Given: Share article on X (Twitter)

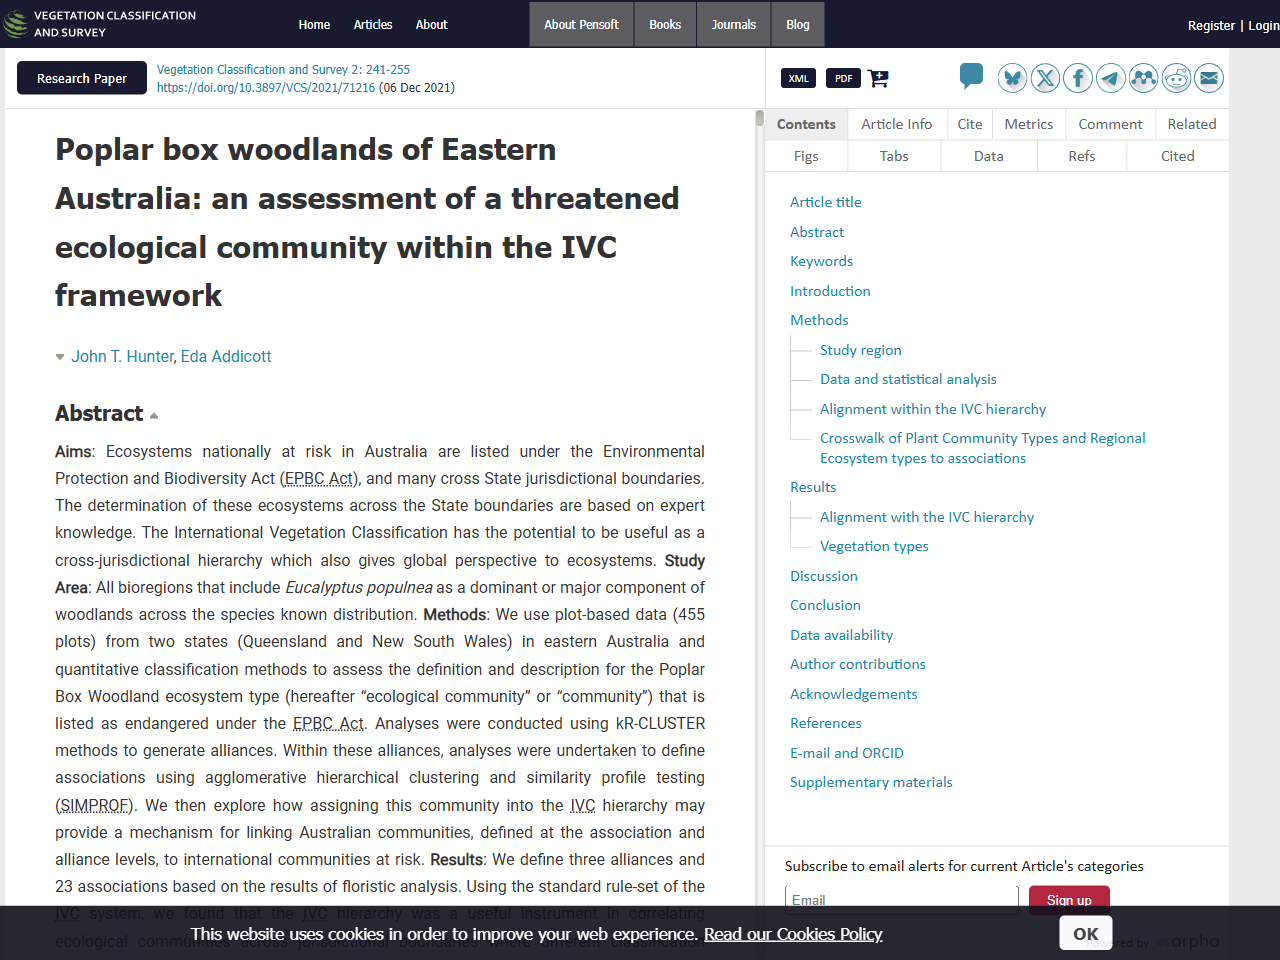Looking at the screenshot, I should [1045, 78].
